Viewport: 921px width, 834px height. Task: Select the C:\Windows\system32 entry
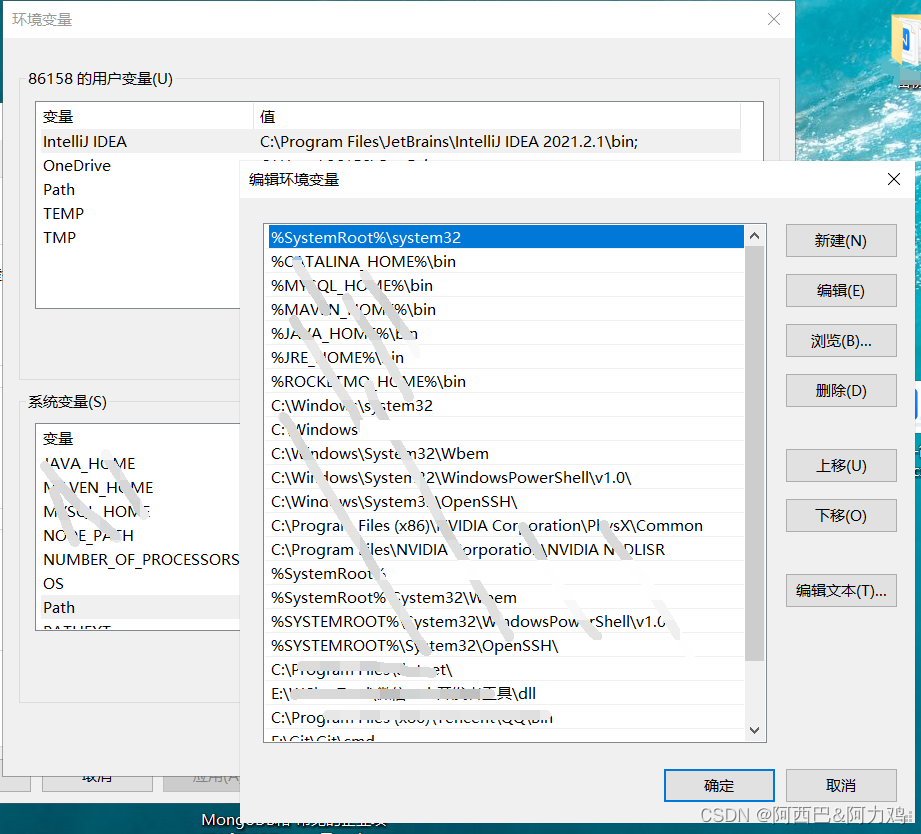[506, 406]
